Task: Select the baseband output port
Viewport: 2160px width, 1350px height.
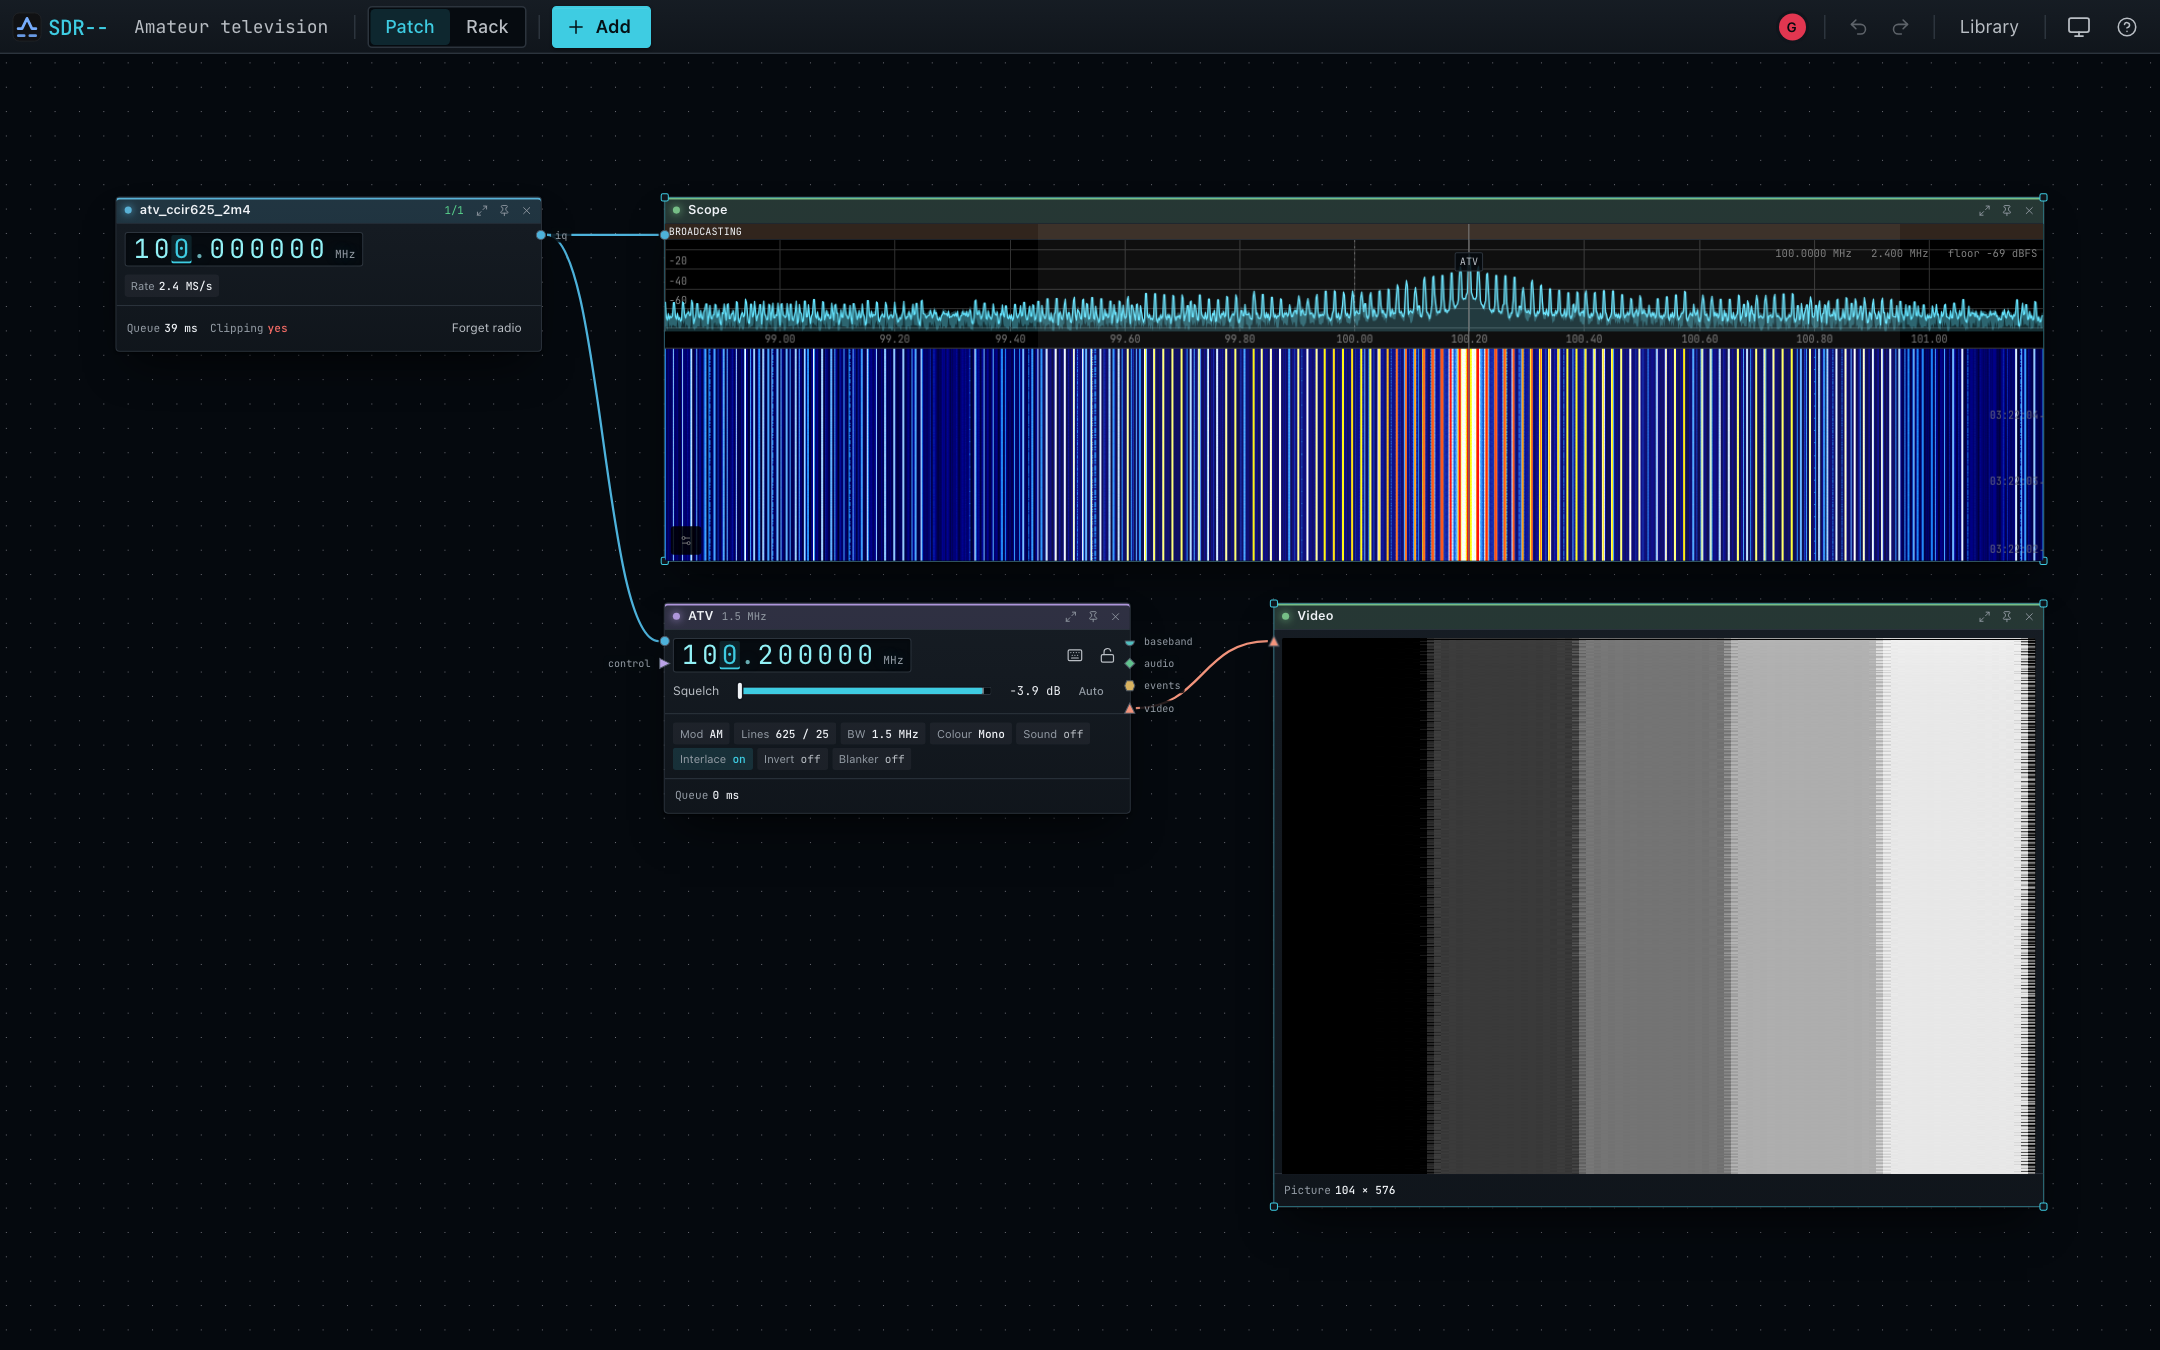Action: pyautogui.click(x=1130, y=642)
